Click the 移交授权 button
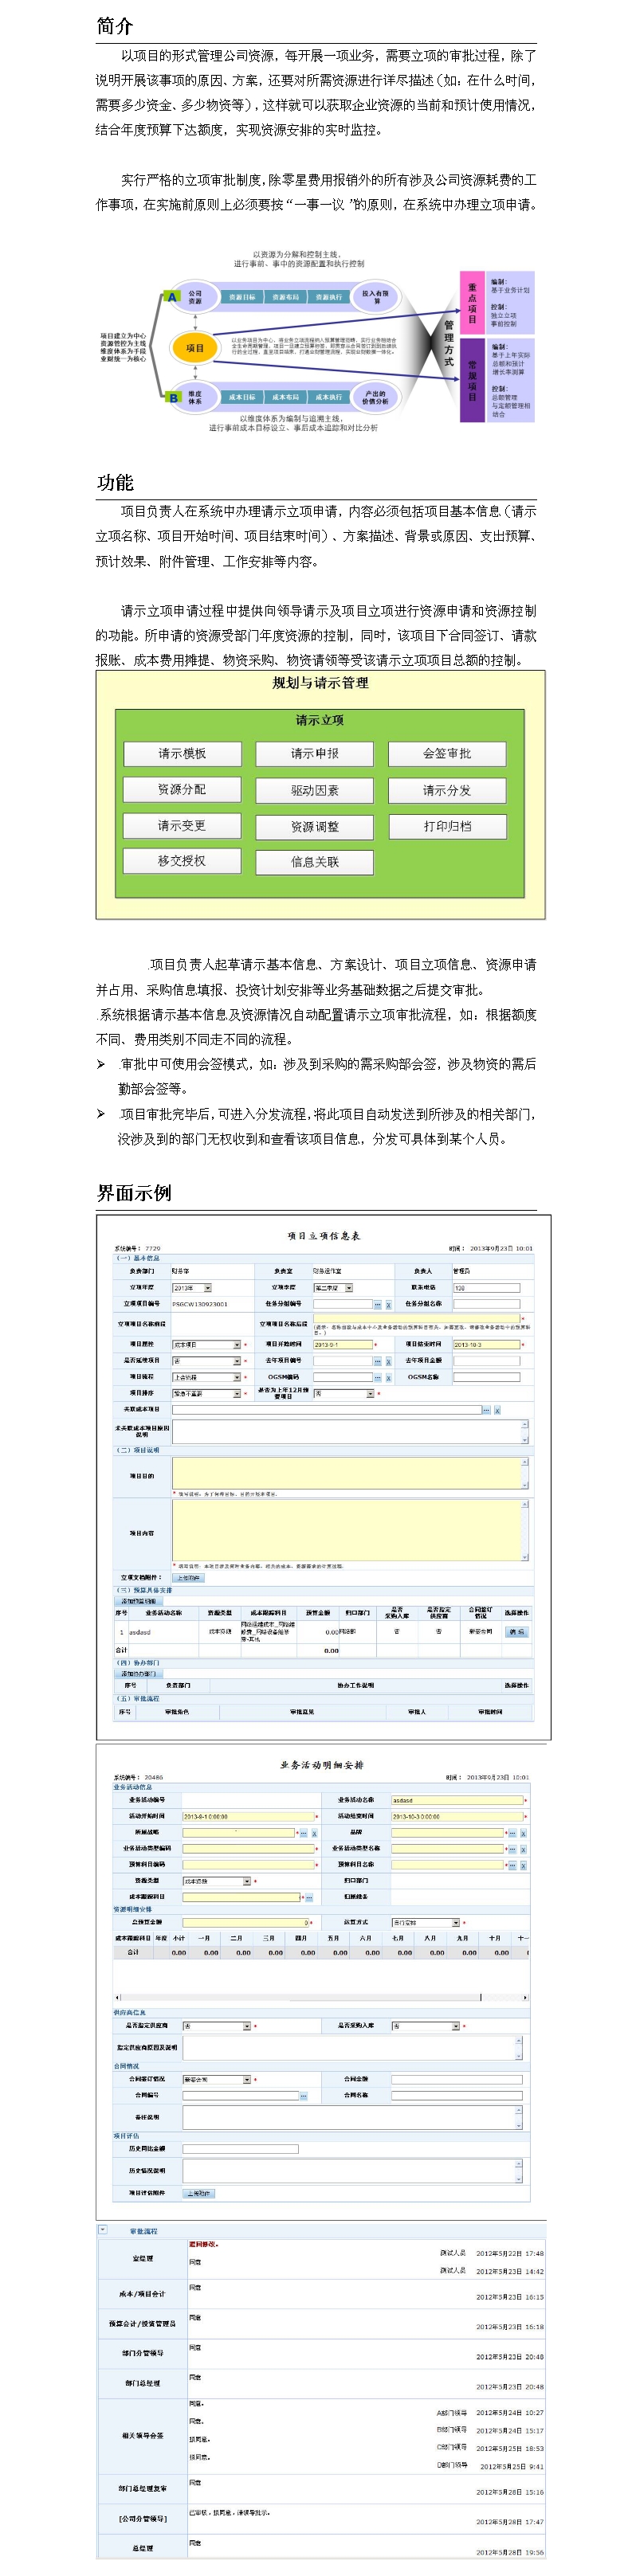 (182, 860)
